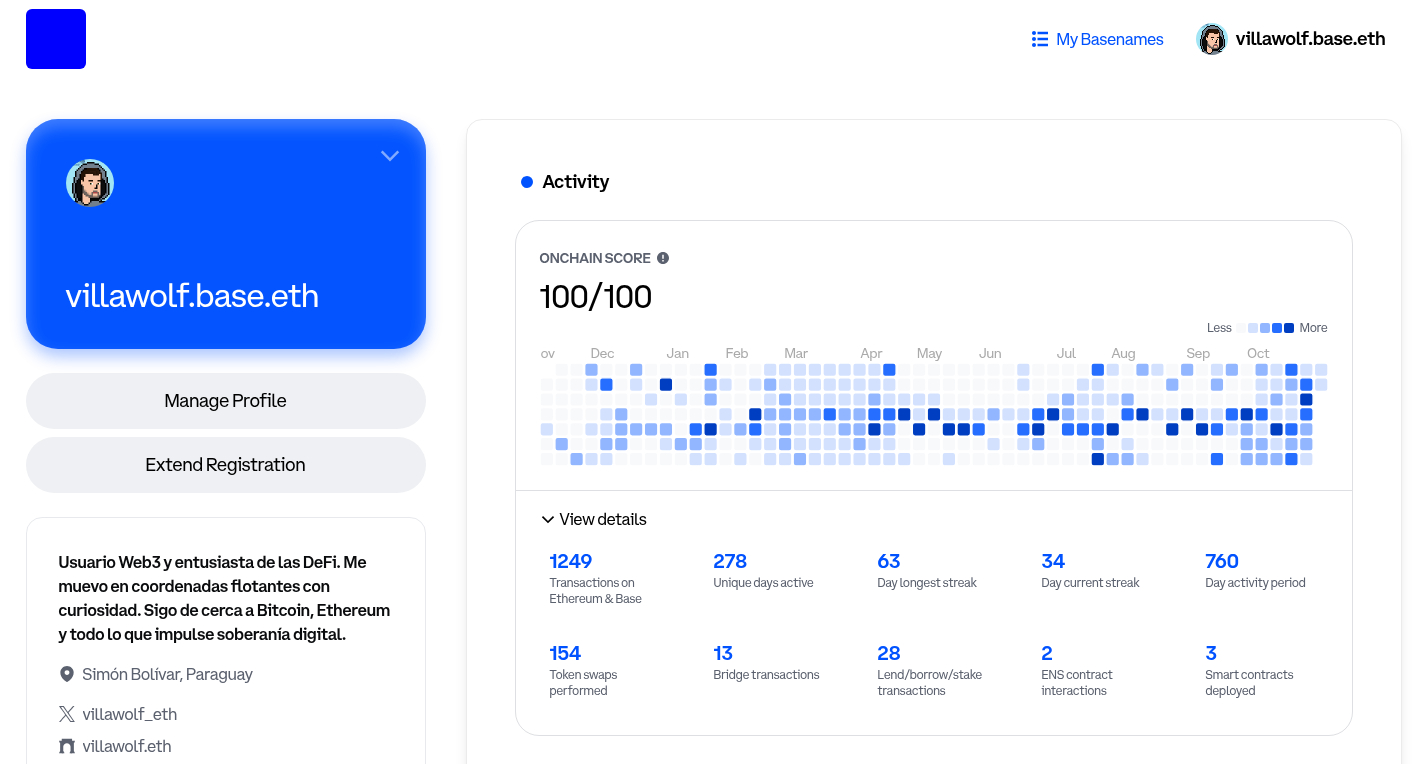Click the "Day activity period" label

1256,583
